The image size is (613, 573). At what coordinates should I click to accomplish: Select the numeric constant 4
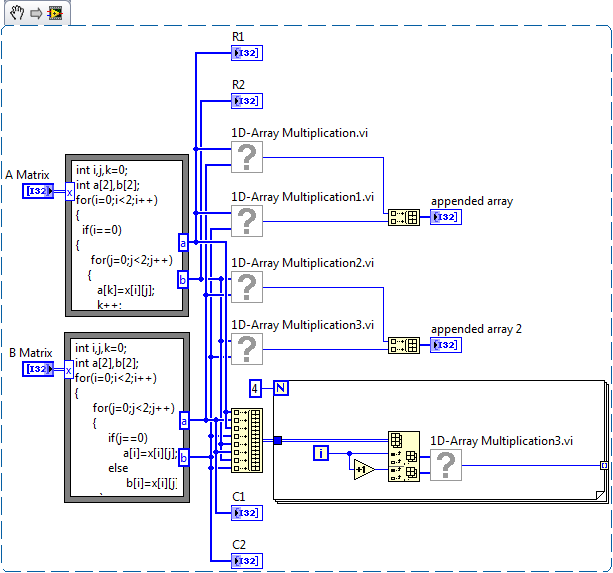256,388
